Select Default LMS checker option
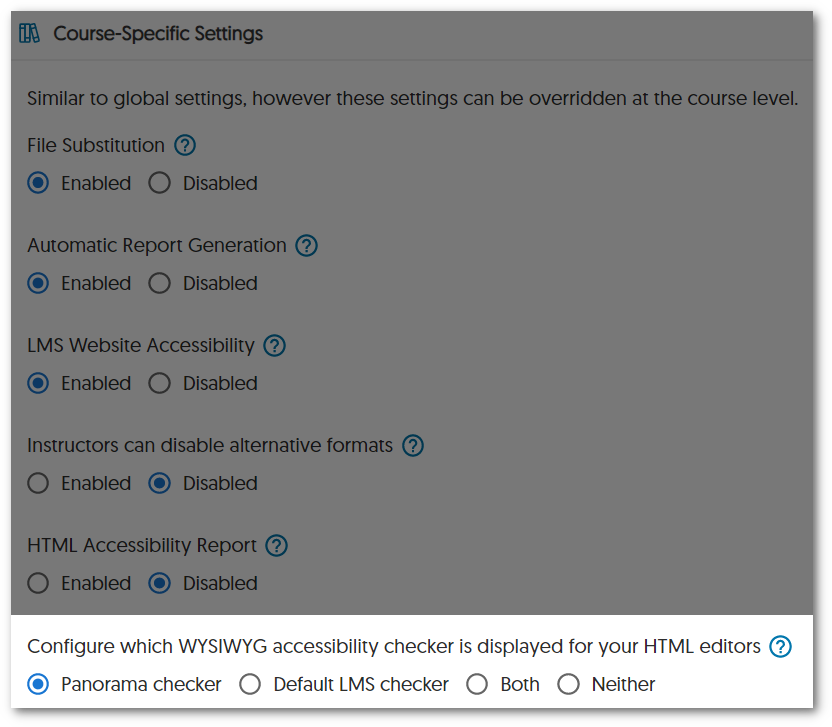Image resolution: width=832 pixels, height=727 pixels. tap(251, 685)
